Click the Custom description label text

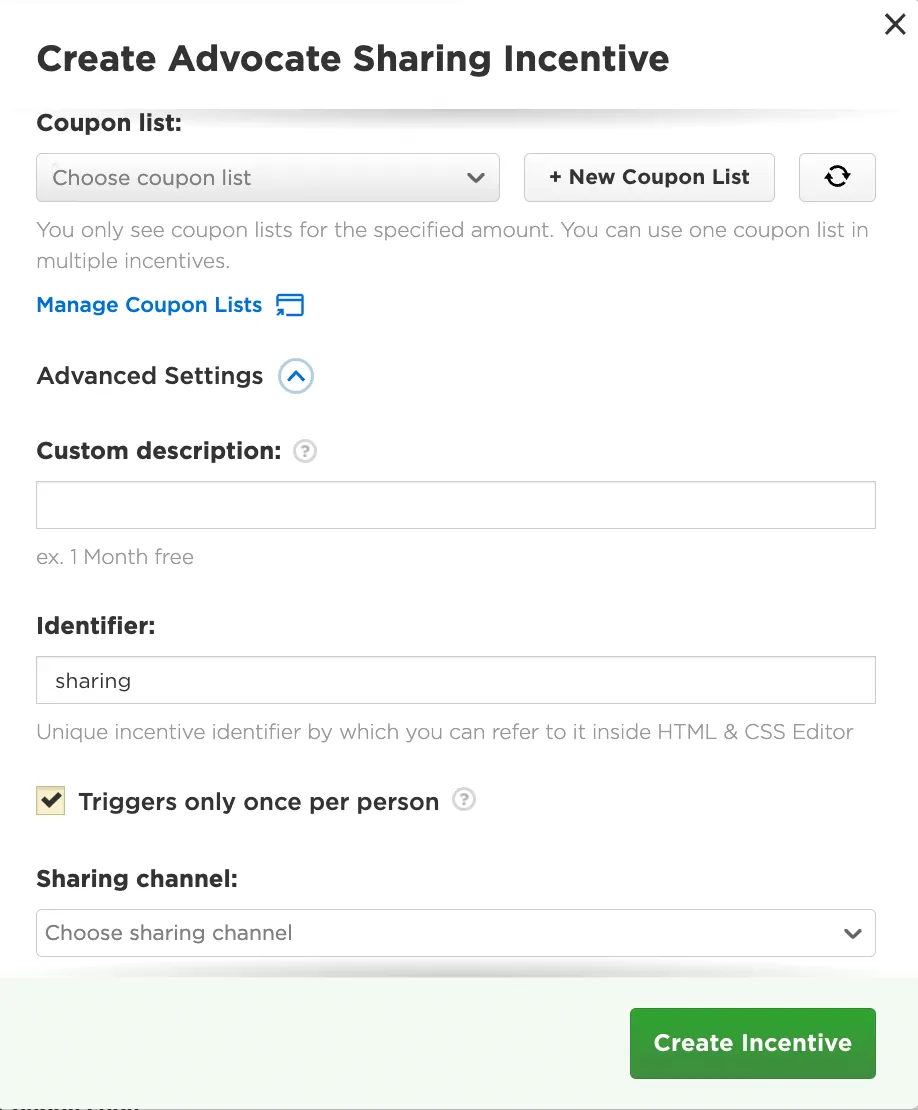[x=159, y=451]
